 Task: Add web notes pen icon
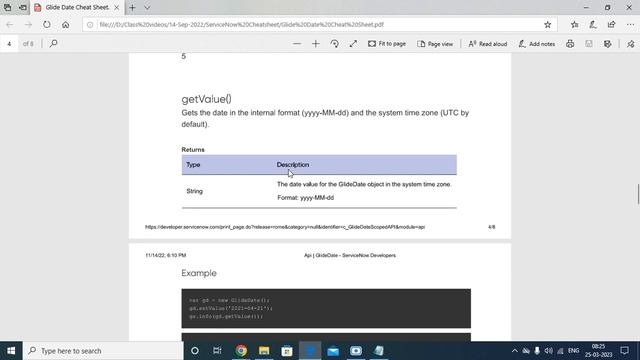tap(593, 24)
